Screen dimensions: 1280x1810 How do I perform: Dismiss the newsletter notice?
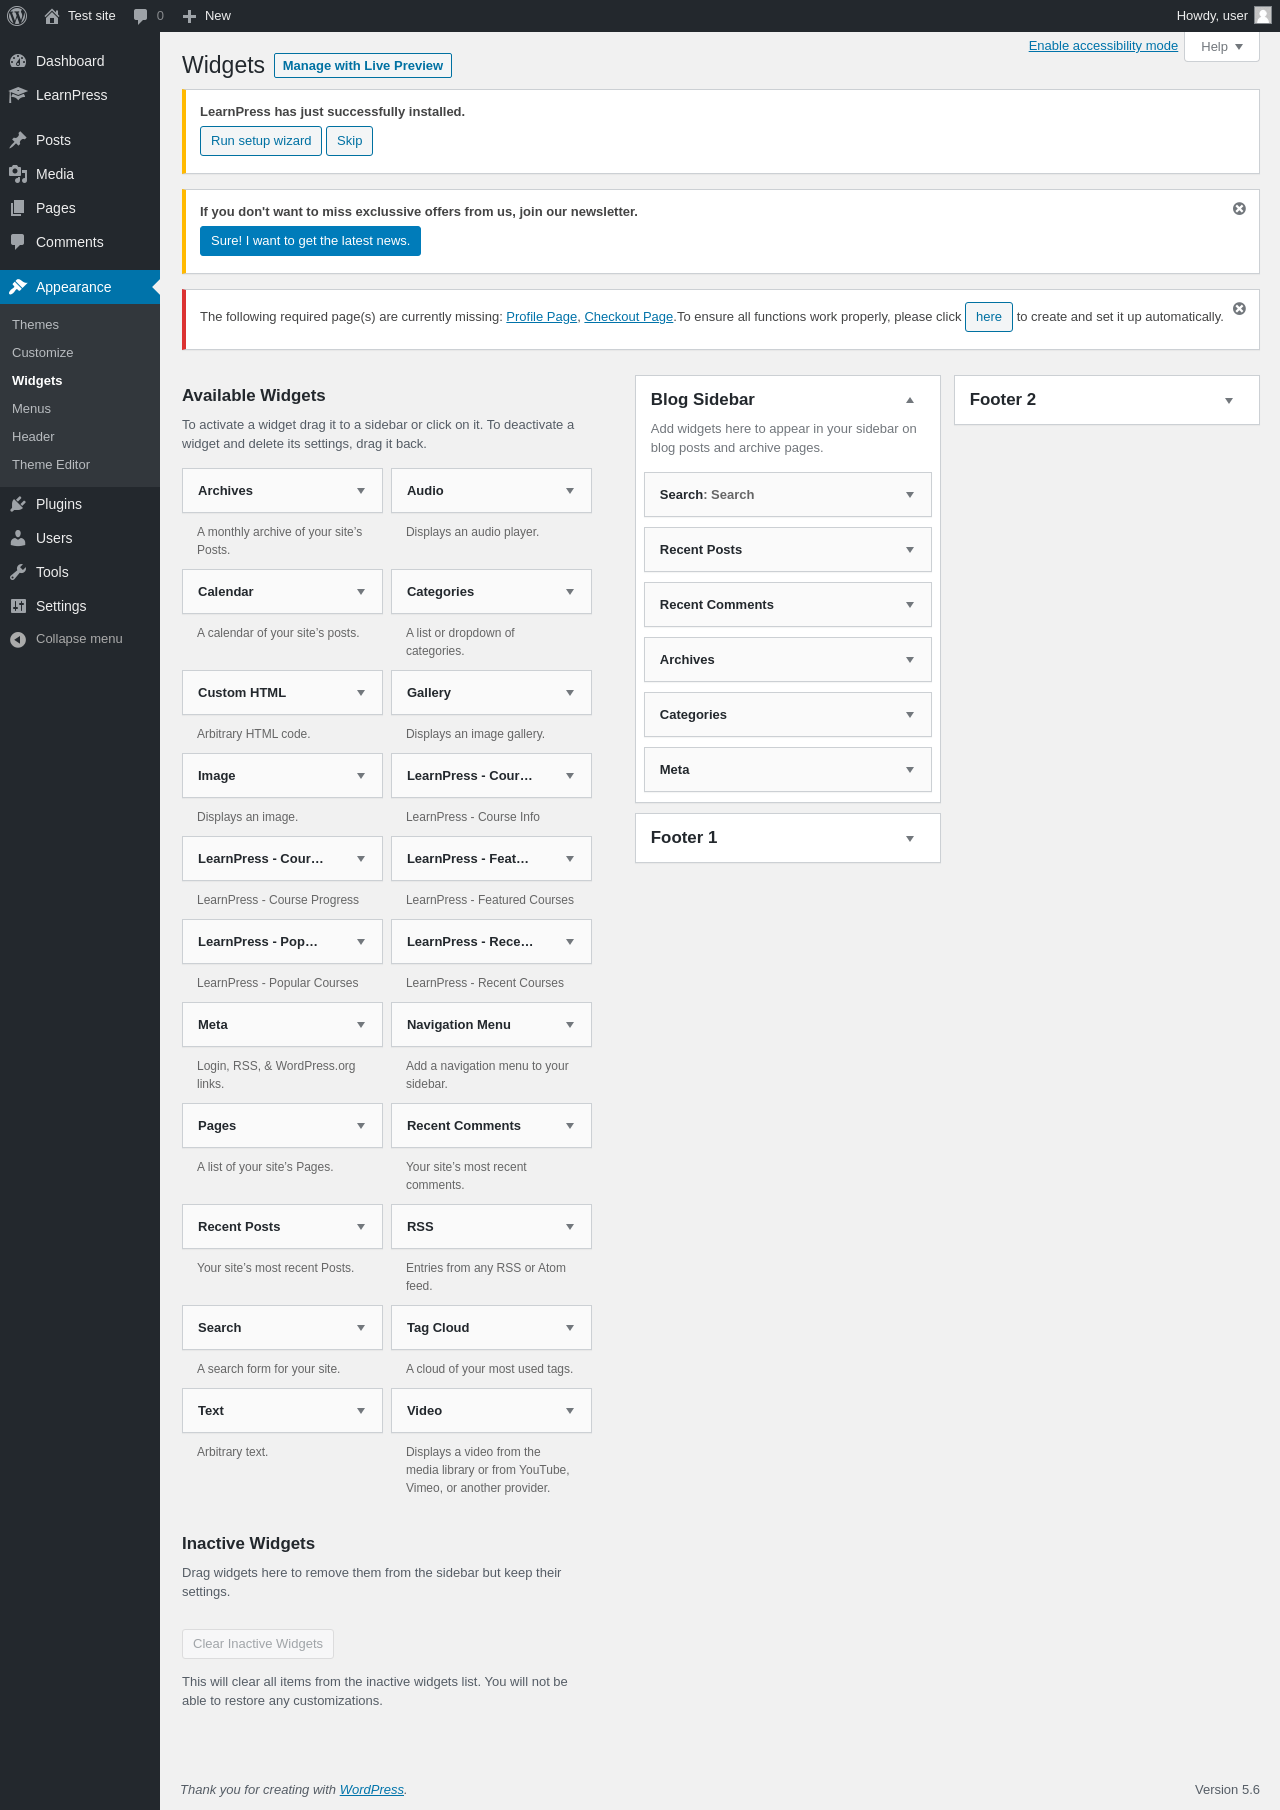coord(1239,208)
